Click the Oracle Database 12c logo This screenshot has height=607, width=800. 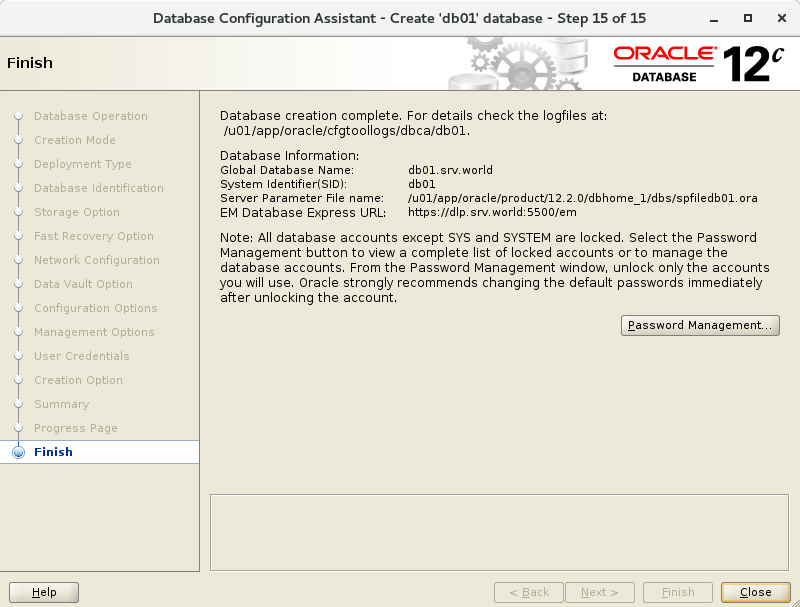click(698, 64)
